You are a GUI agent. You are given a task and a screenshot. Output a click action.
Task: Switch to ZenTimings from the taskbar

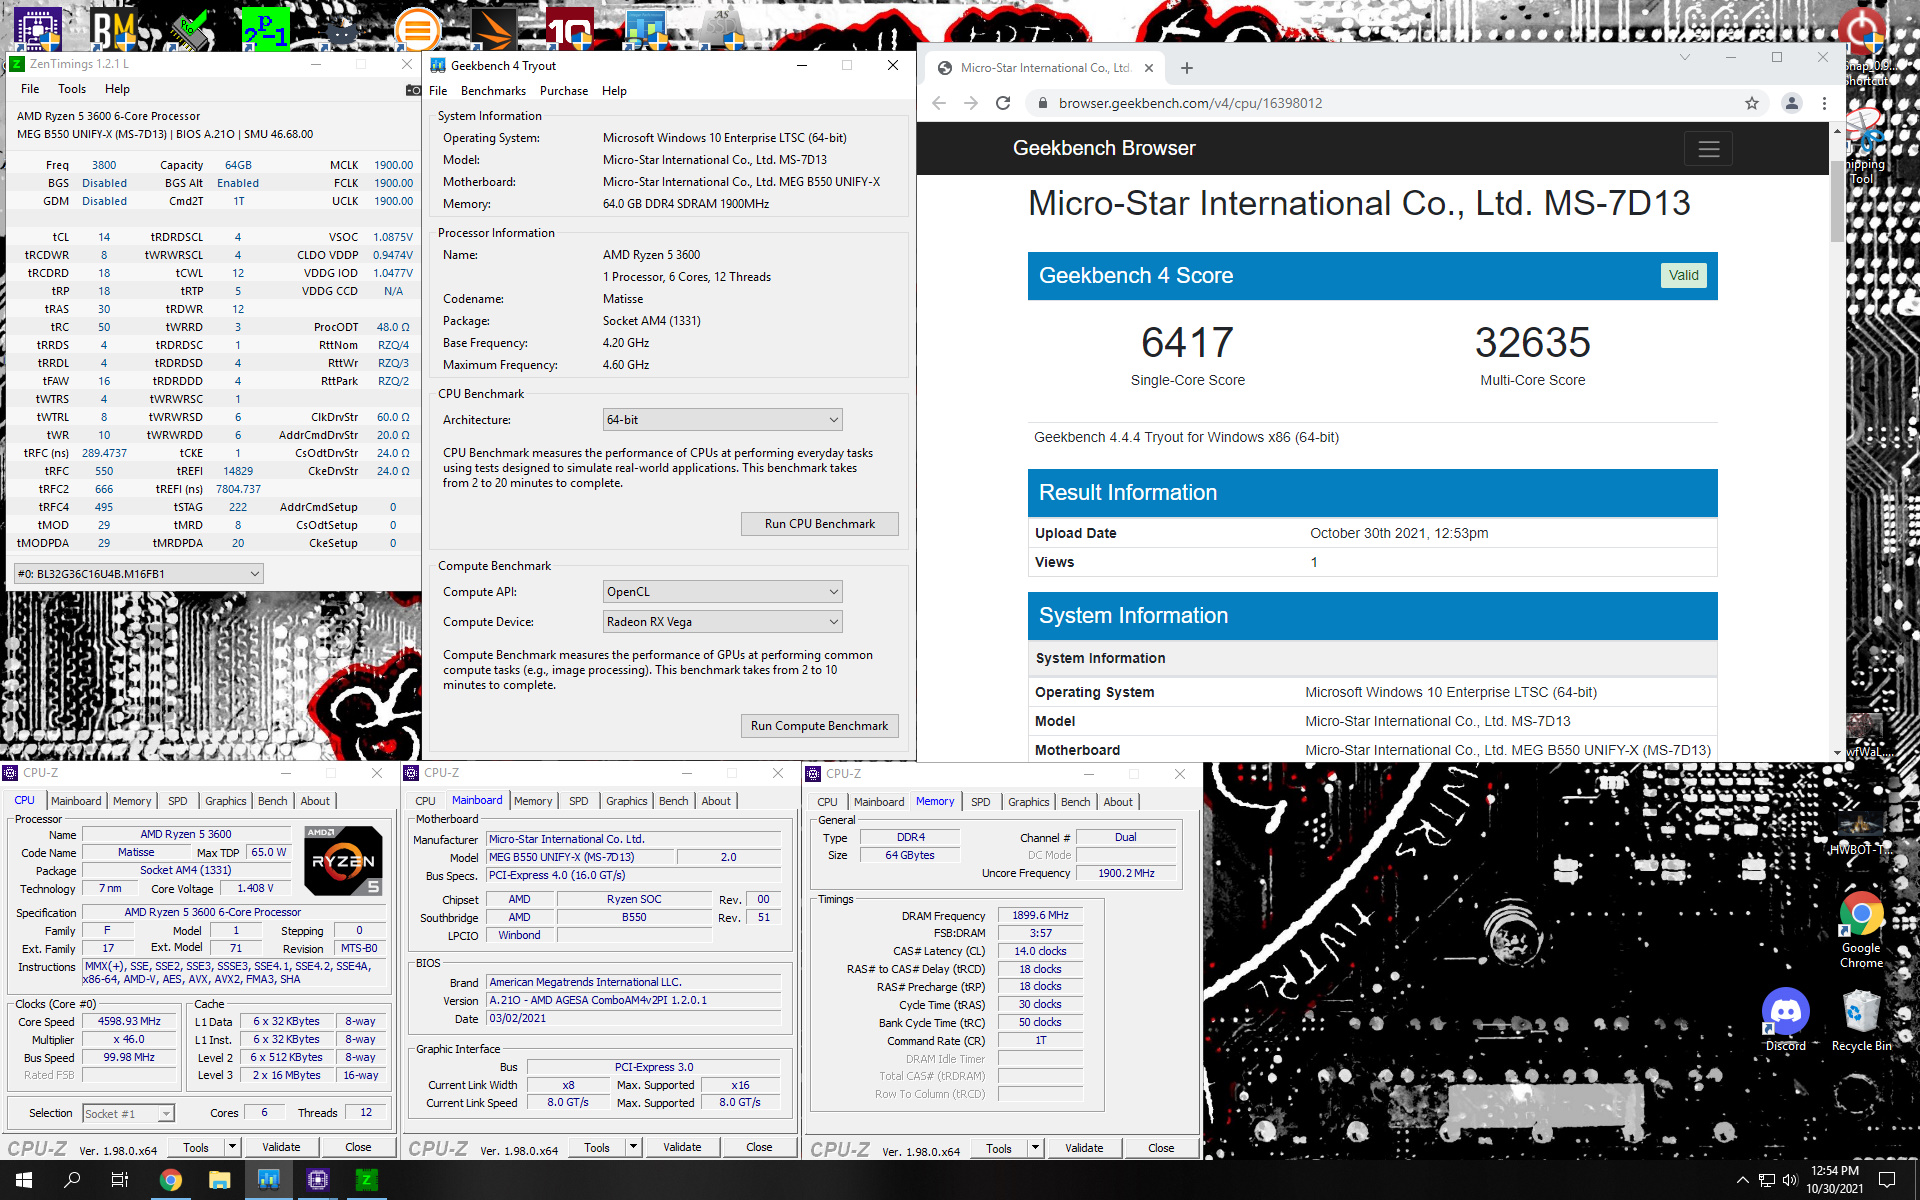366,1180
